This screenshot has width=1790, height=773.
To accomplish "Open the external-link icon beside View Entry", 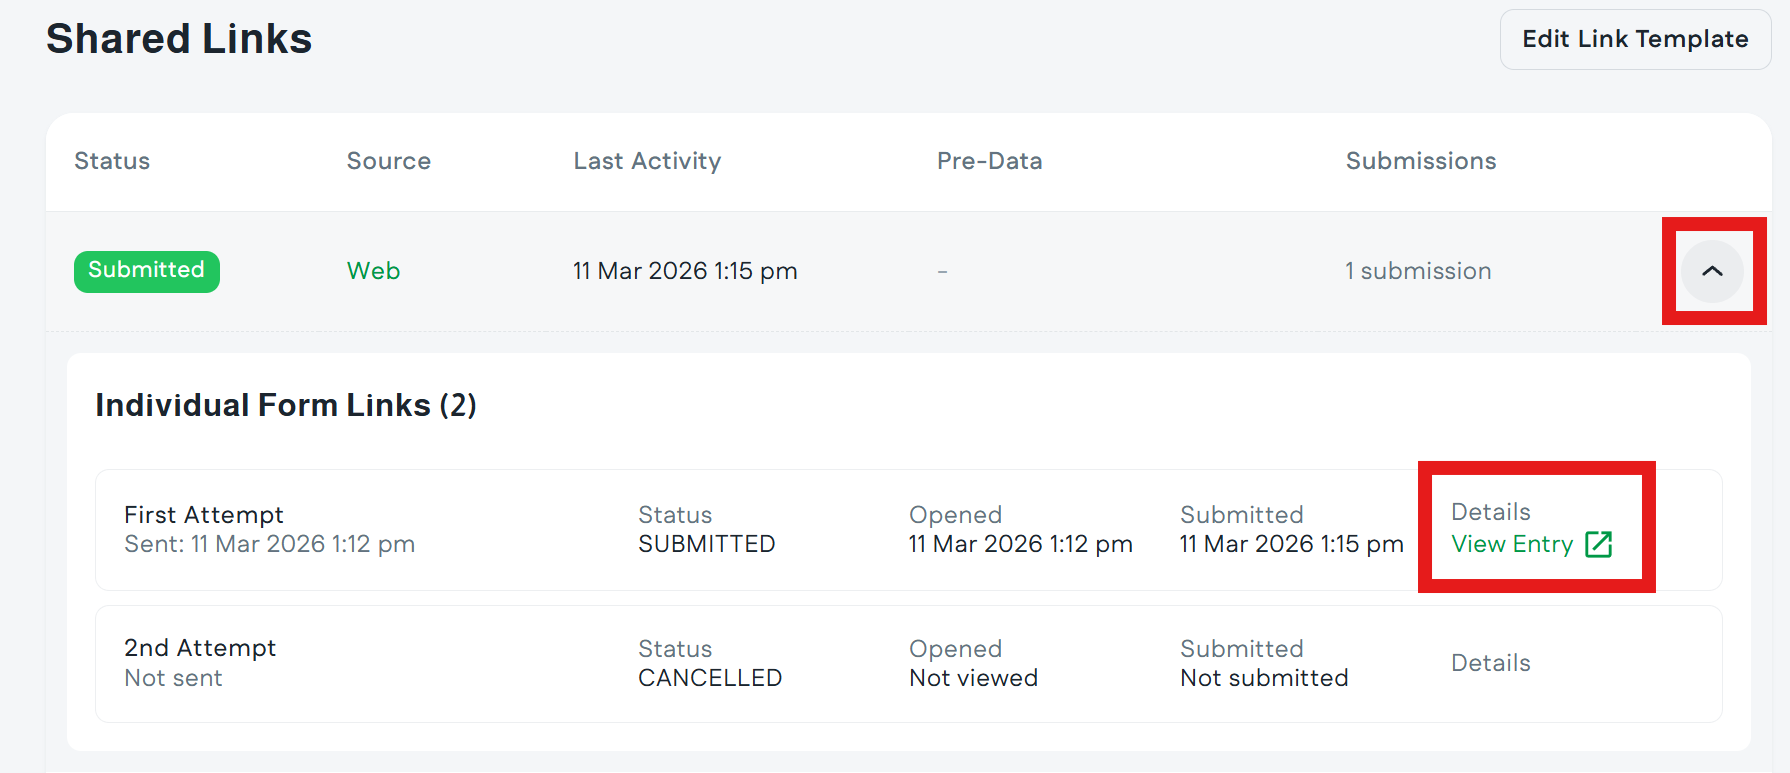I will [x=1599, y=544].
